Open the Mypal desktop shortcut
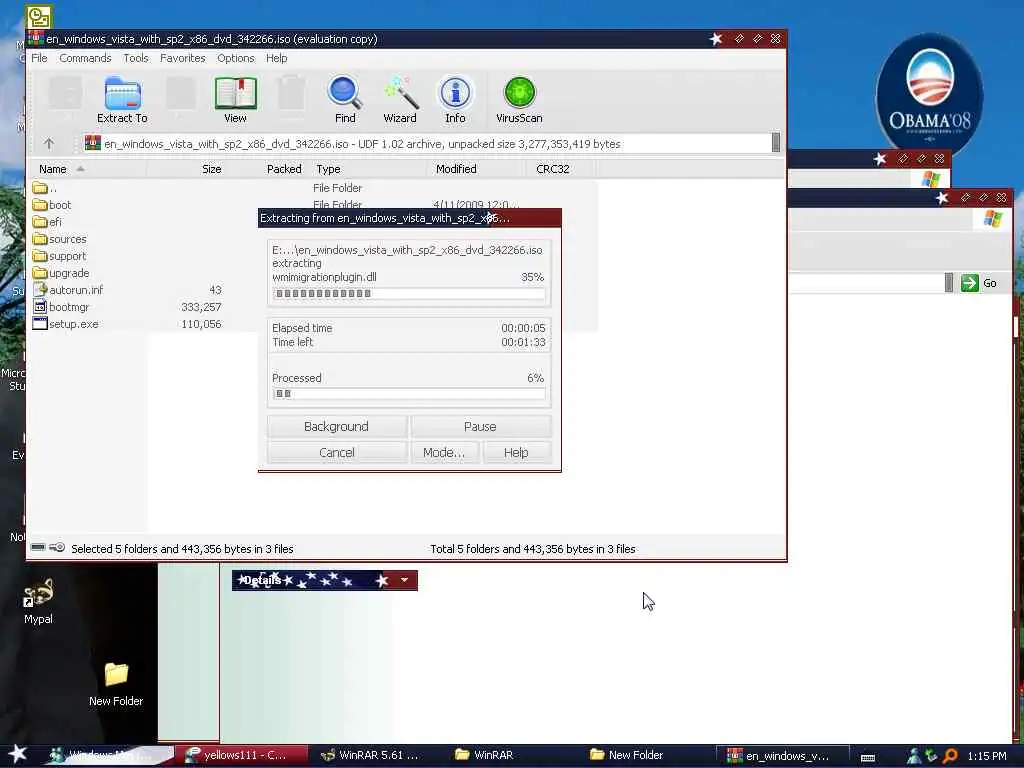The width and height of the screenshot is (1024, 768). tap(38, 601)
